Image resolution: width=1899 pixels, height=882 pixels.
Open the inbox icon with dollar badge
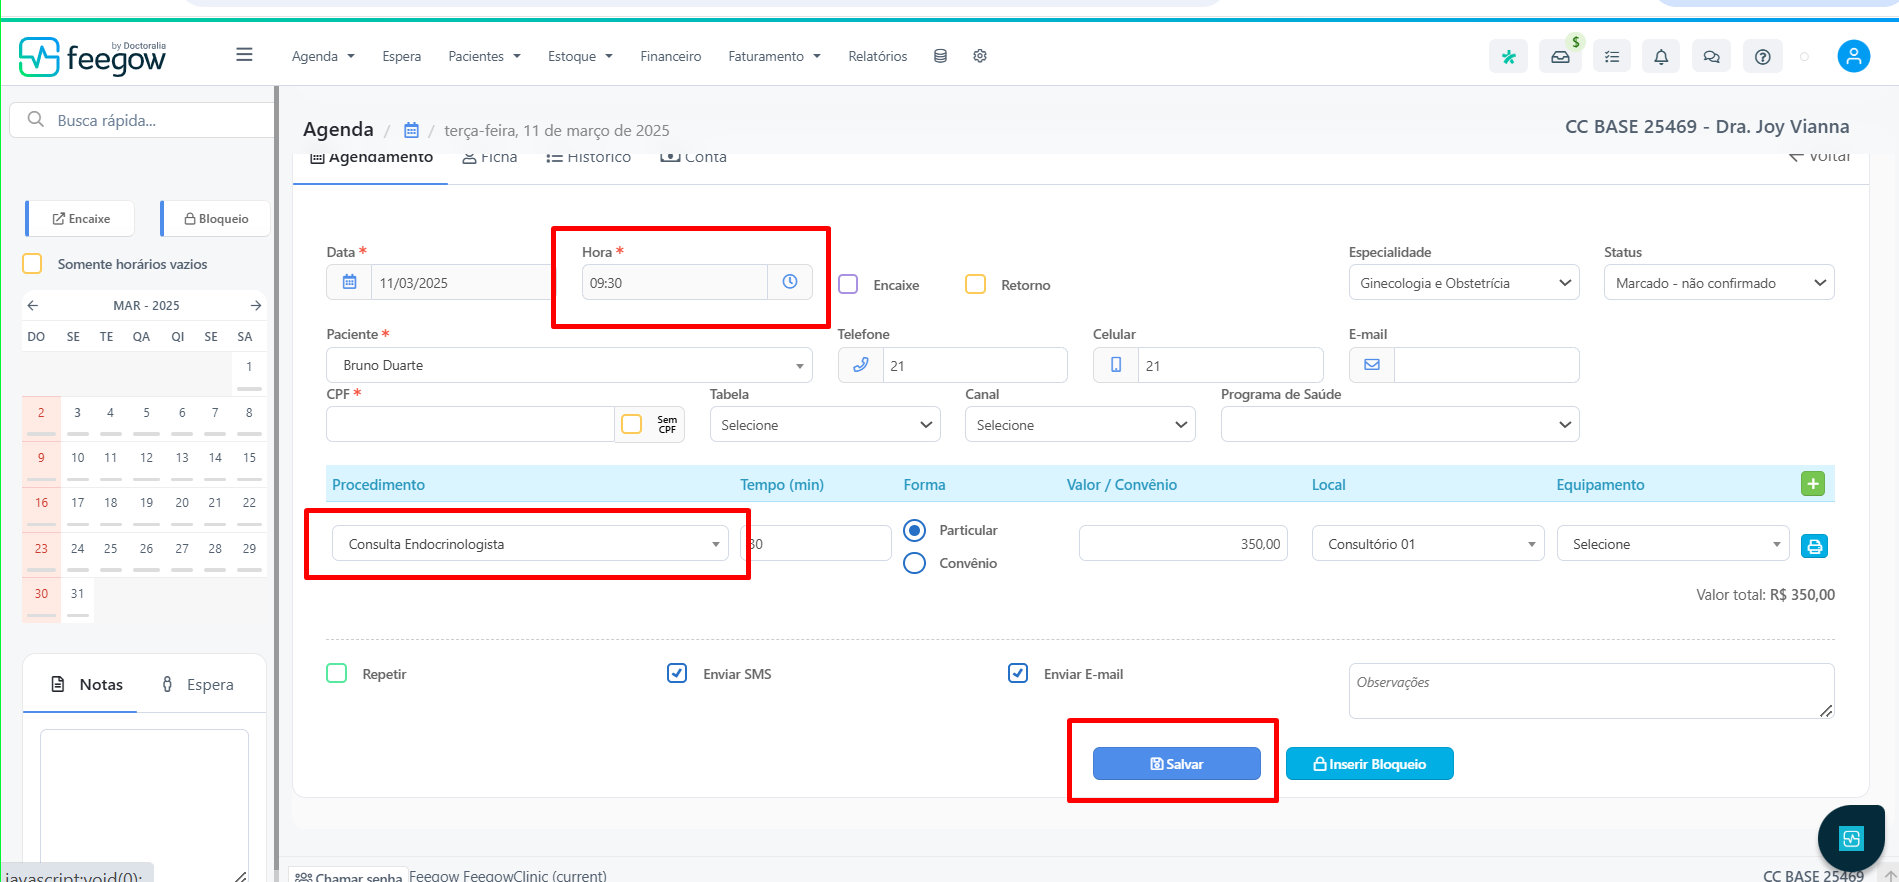[x=1560, y=57]
